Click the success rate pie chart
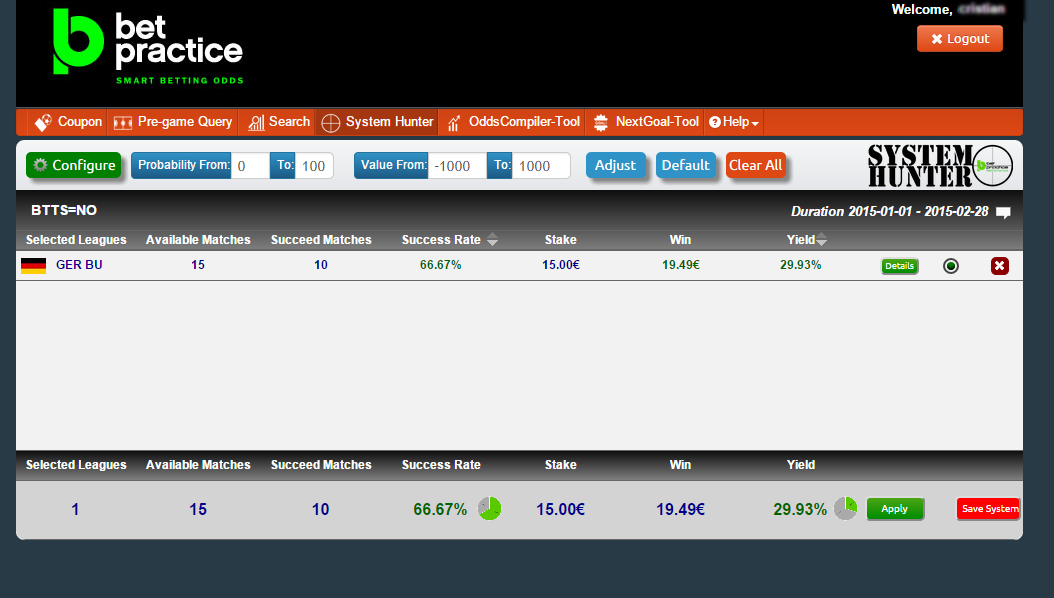Screen dimensions: 1054x598 pos(489,509)
